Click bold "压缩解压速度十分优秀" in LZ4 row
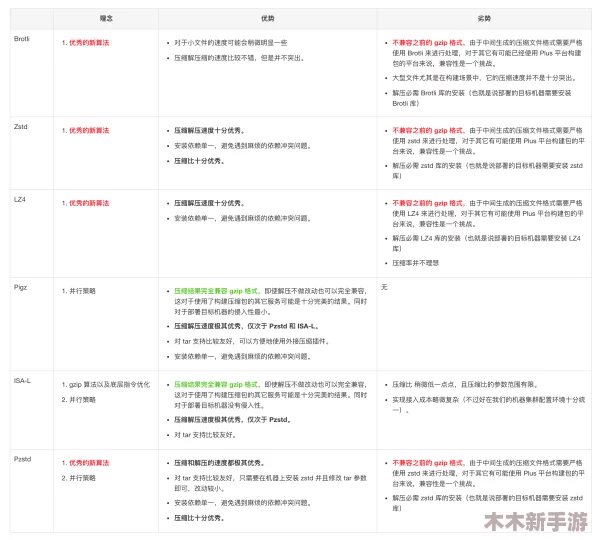This screenshot has height=540, width=594. 209,203
